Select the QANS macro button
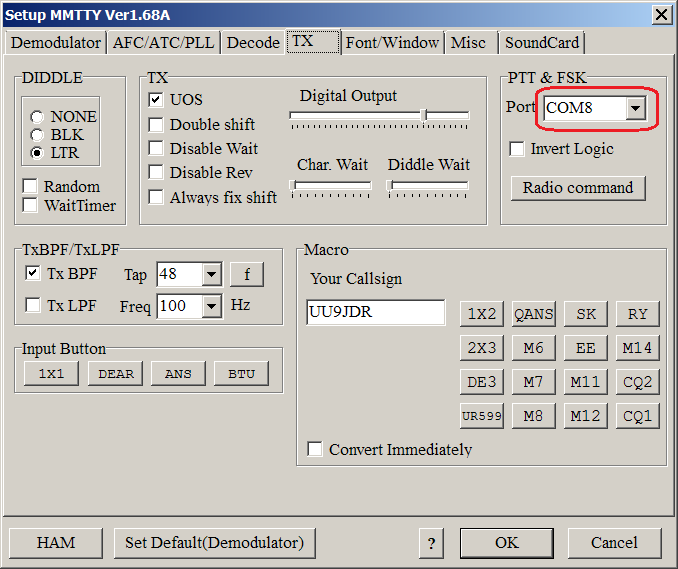The image size is (678, 569). click(x=534, y=314)
